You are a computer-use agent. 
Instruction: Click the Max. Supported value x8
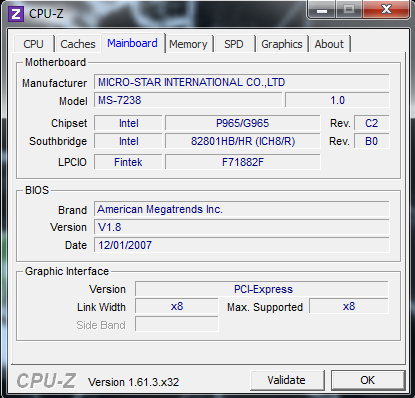click(x=349, y=306)
